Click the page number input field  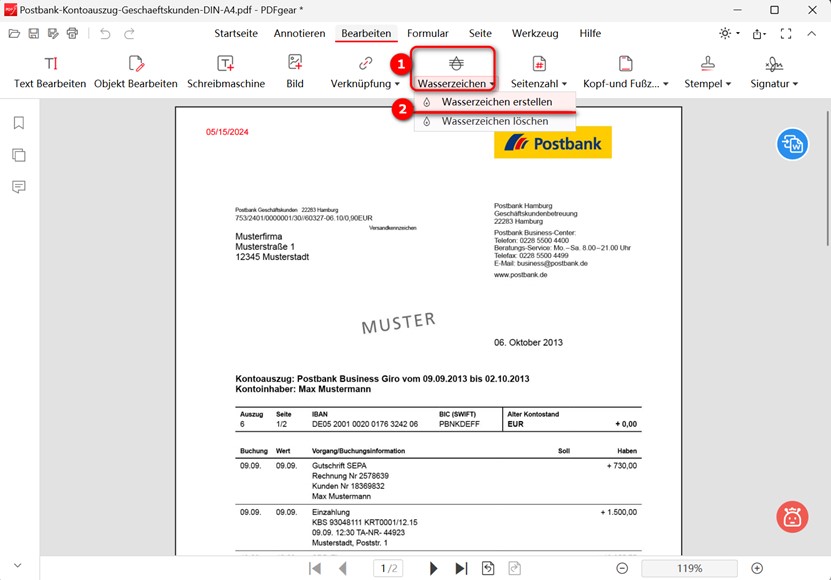point(387,568)
